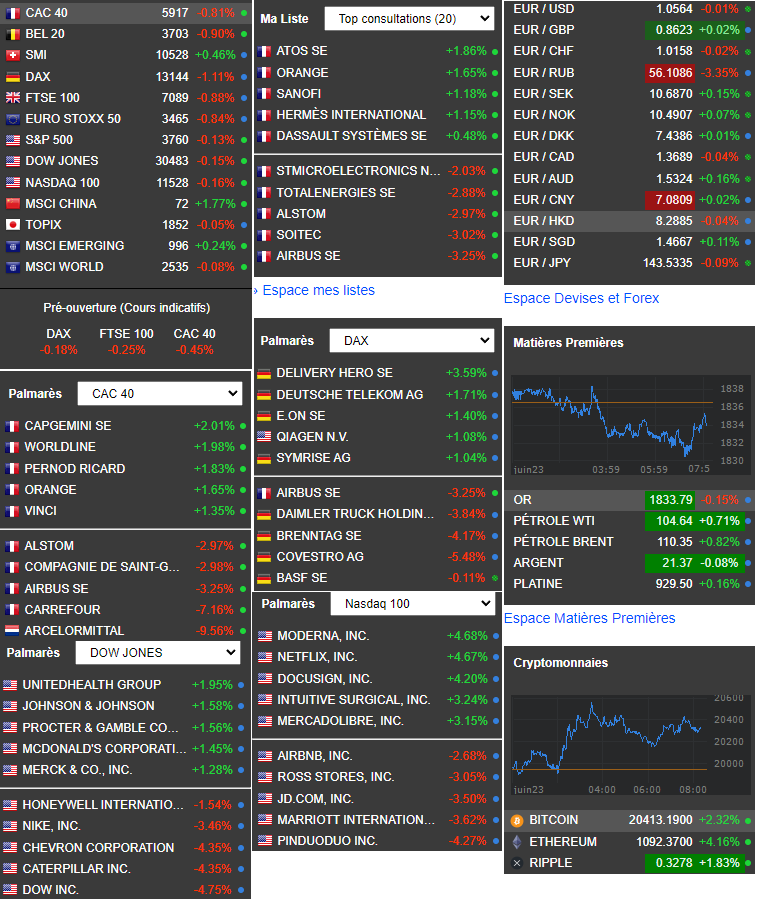Screen dimensions: 759x900
Task: Click the German flag beside DAX index
Action: coord(13,77)
